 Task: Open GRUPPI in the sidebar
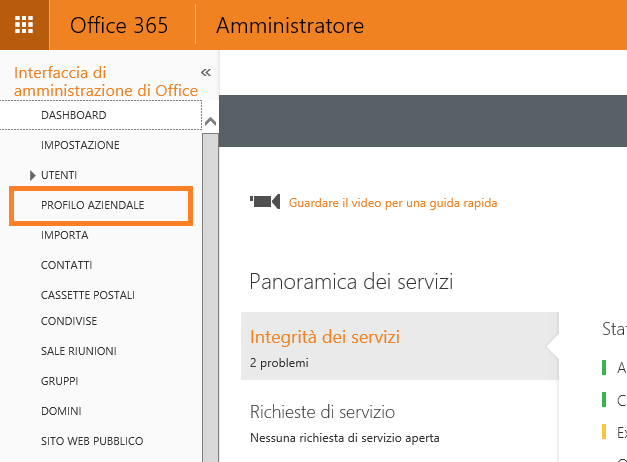pos(59,381)
